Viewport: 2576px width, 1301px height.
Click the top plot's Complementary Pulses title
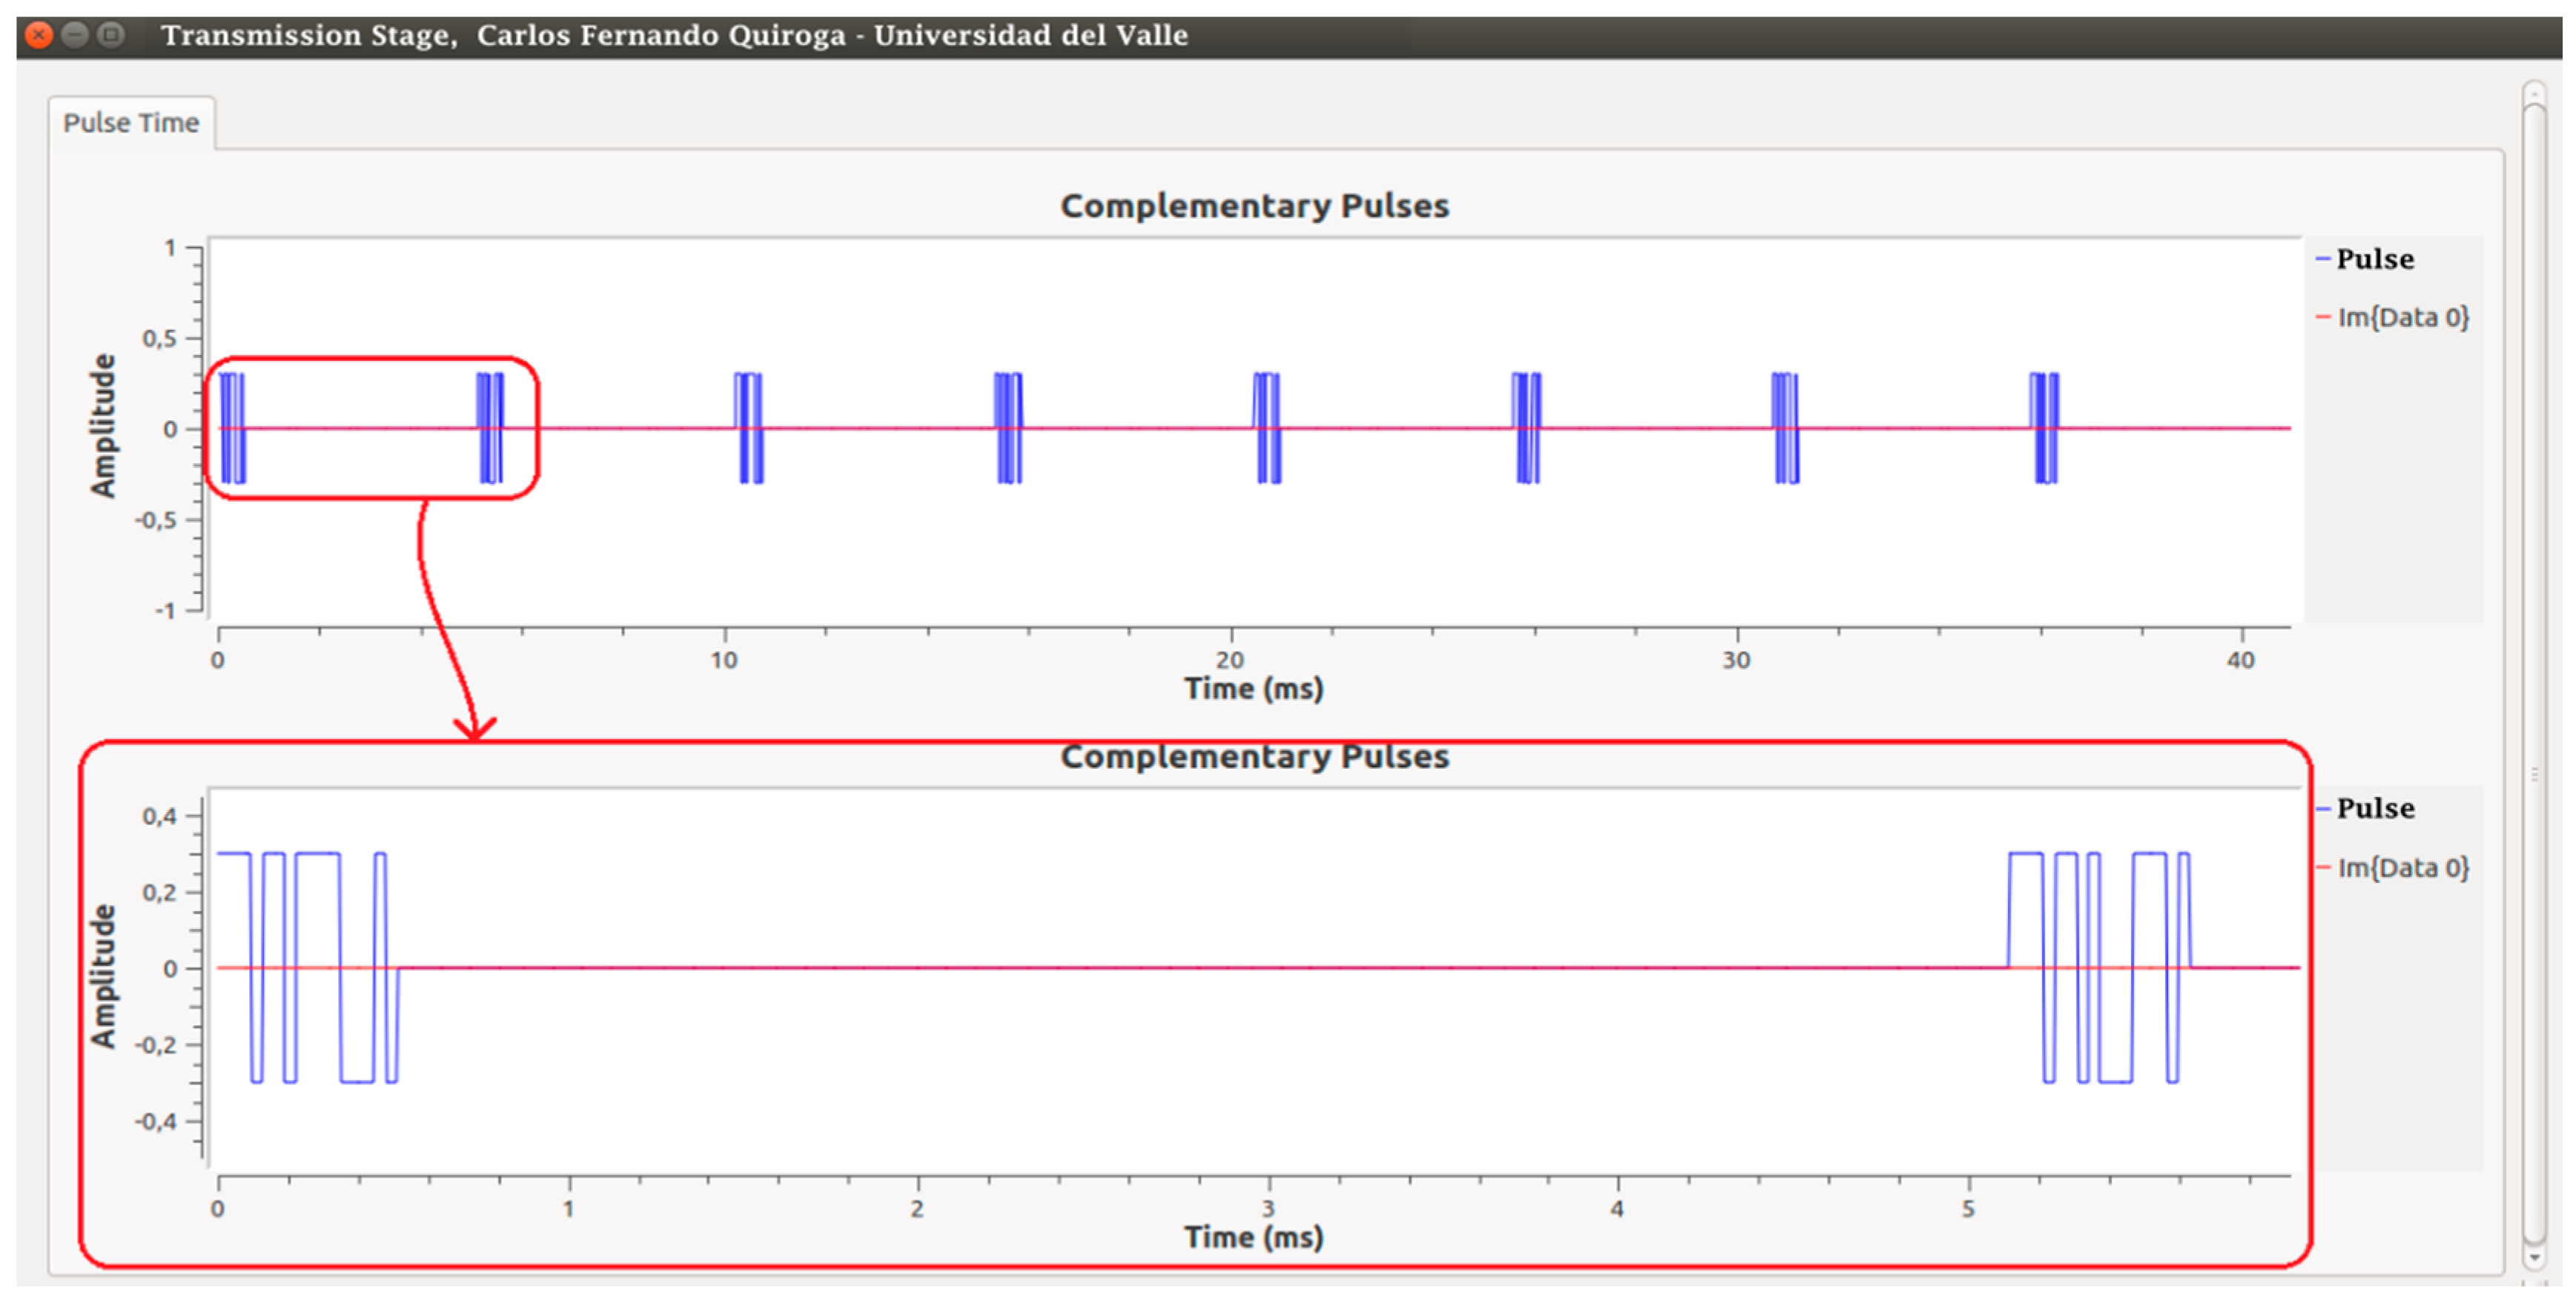(1254, 206)
